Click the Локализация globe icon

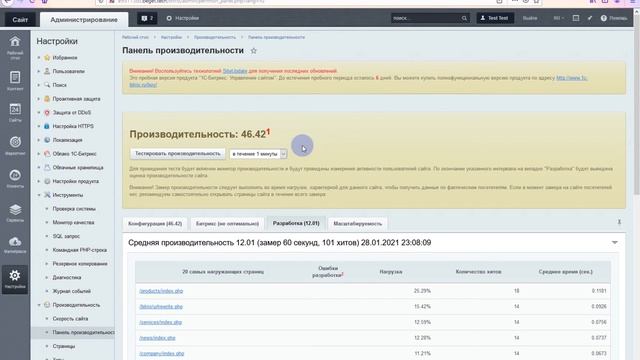(x=47, y=140)
